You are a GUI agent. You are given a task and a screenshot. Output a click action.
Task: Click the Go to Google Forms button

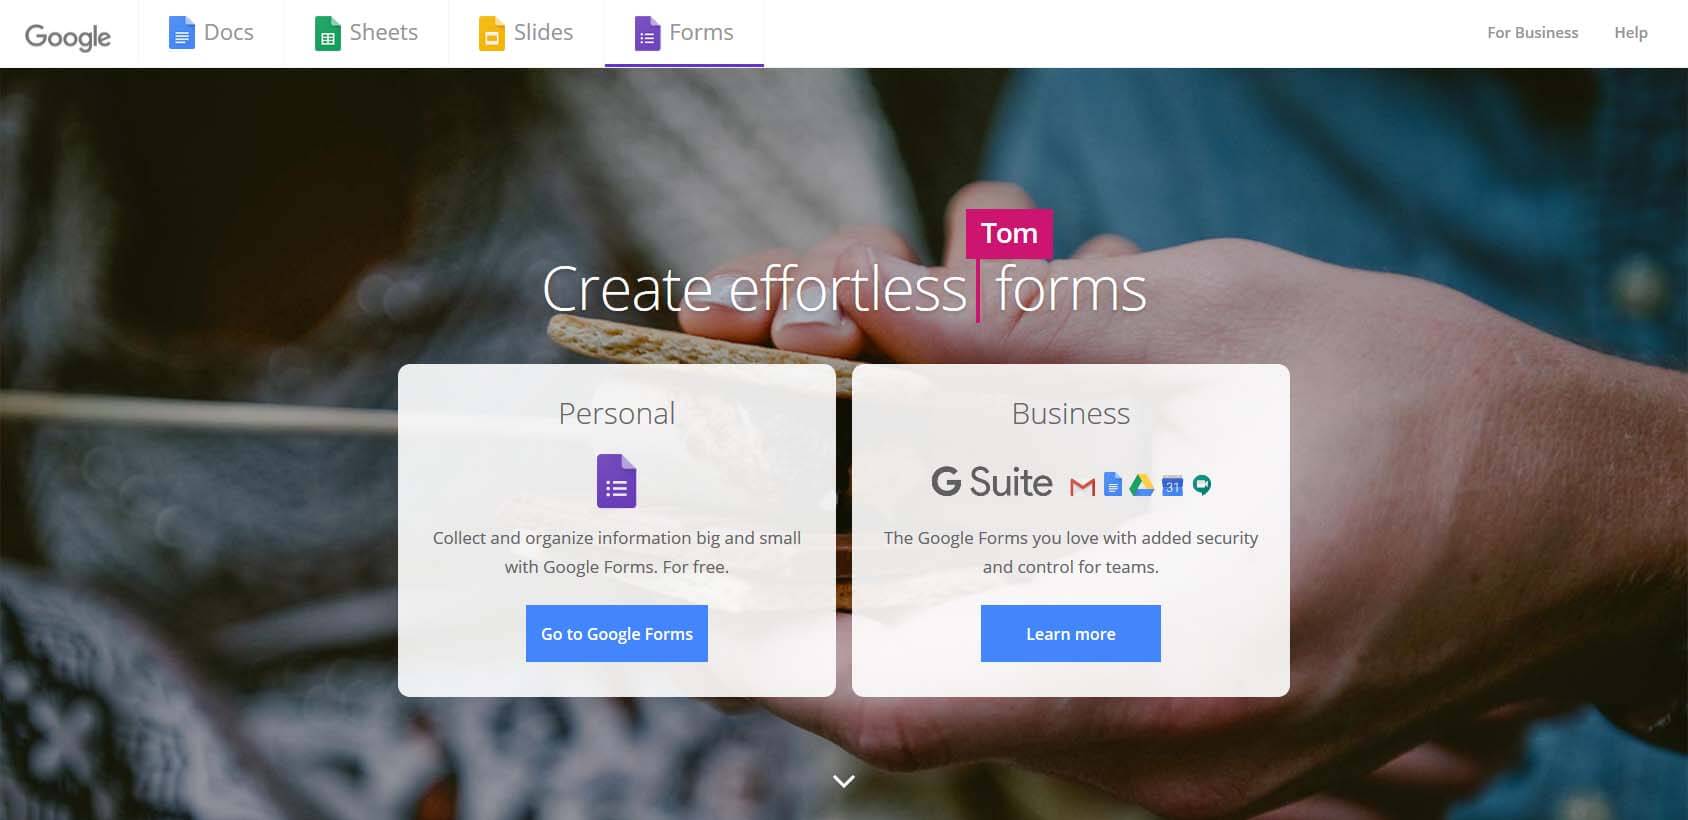coord(616,633)
